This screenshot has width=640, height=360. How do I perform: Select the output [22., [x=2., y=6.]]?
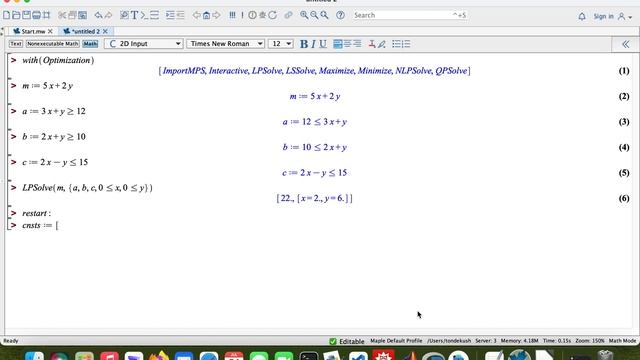pyautogui.click(x=314, y=198)
